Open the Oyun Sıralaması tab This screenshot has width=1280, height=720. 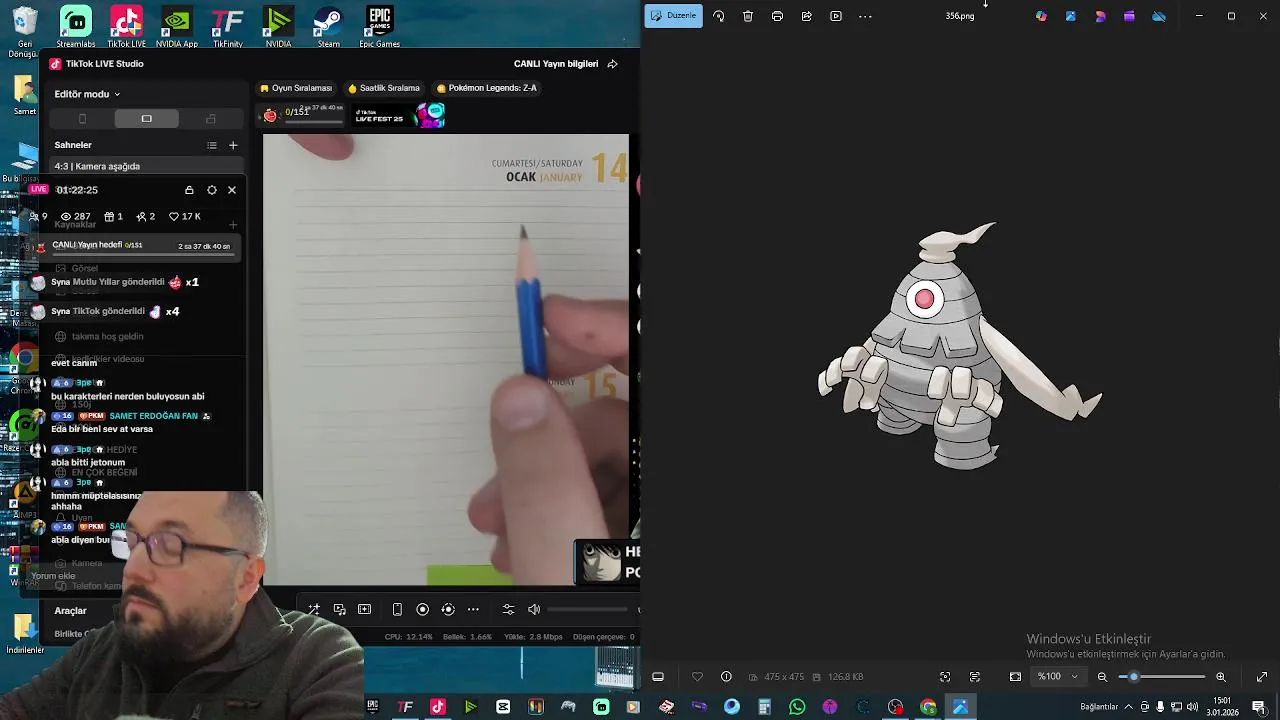pos(296,88)
